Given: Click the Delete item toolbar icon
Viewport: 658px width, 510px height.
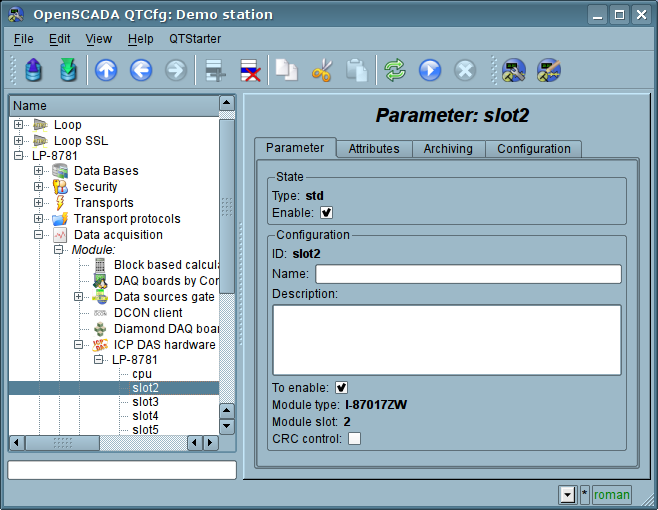Looking at the screenshot, I should [249, 70].
